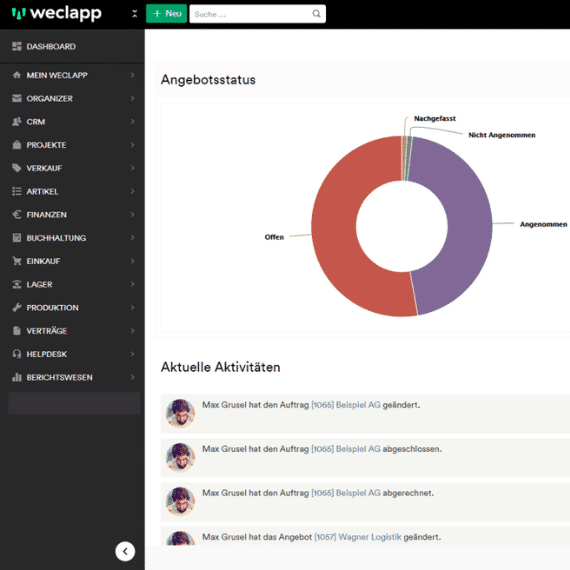Click Max Grusel avatar in abgerechnet row
Screen dimensions: 570x570
click(x=180, y=502)
